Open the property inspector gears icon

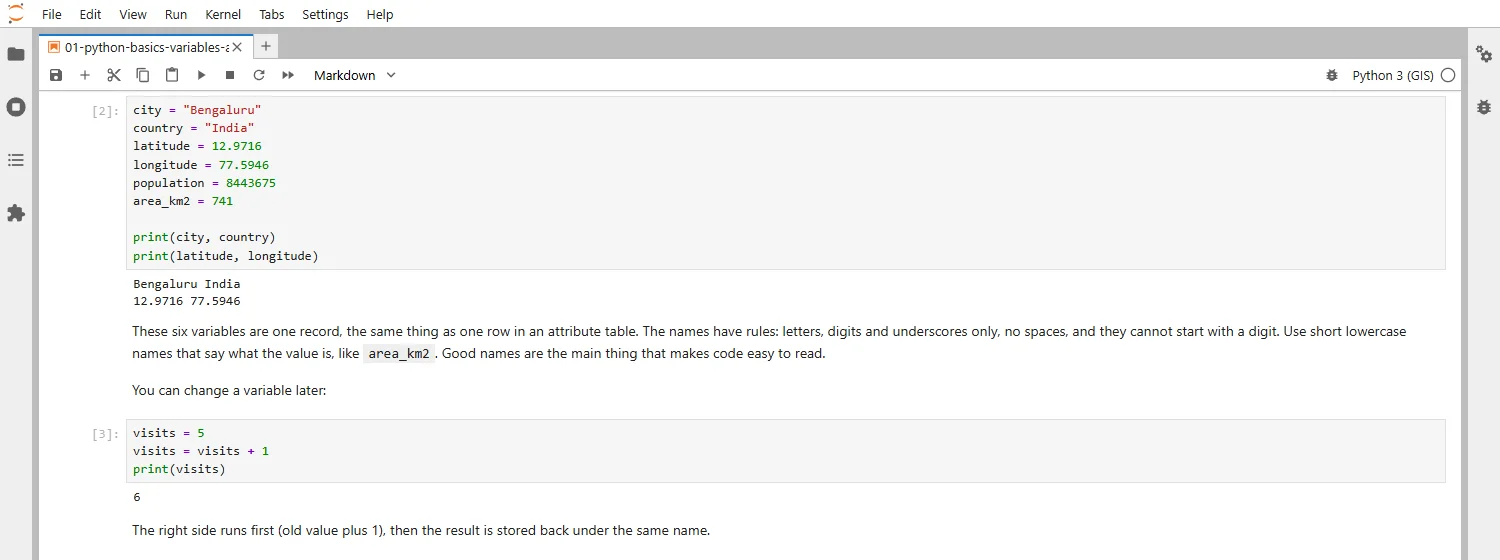(1484, 54)
